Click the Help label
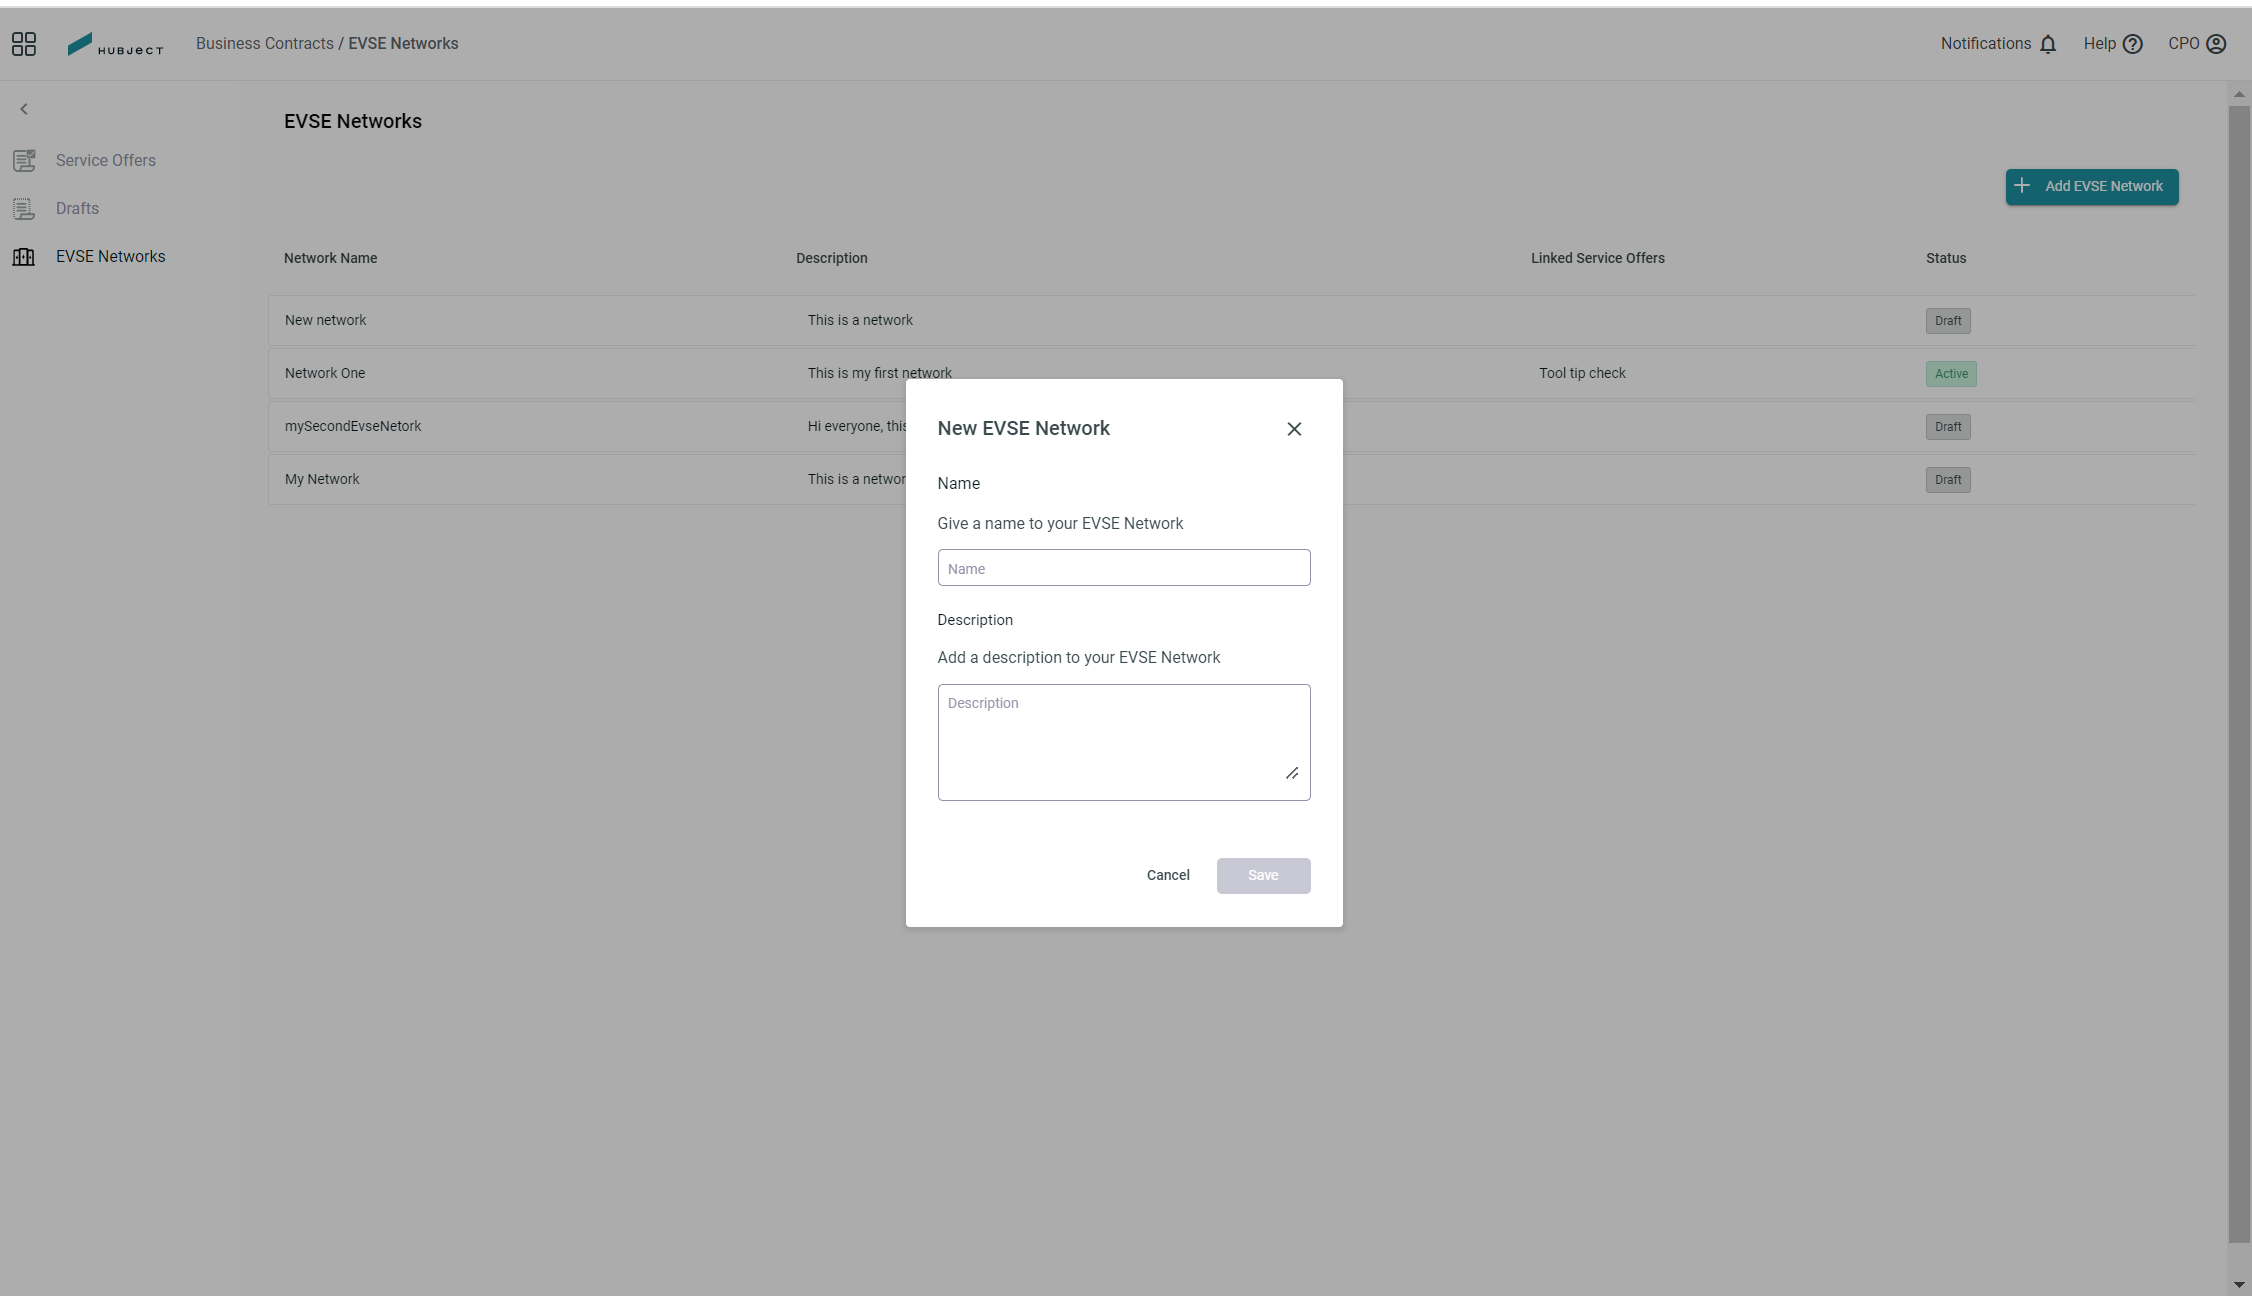Viewport: 2252px width, 1296px height. coord(2100,43)
